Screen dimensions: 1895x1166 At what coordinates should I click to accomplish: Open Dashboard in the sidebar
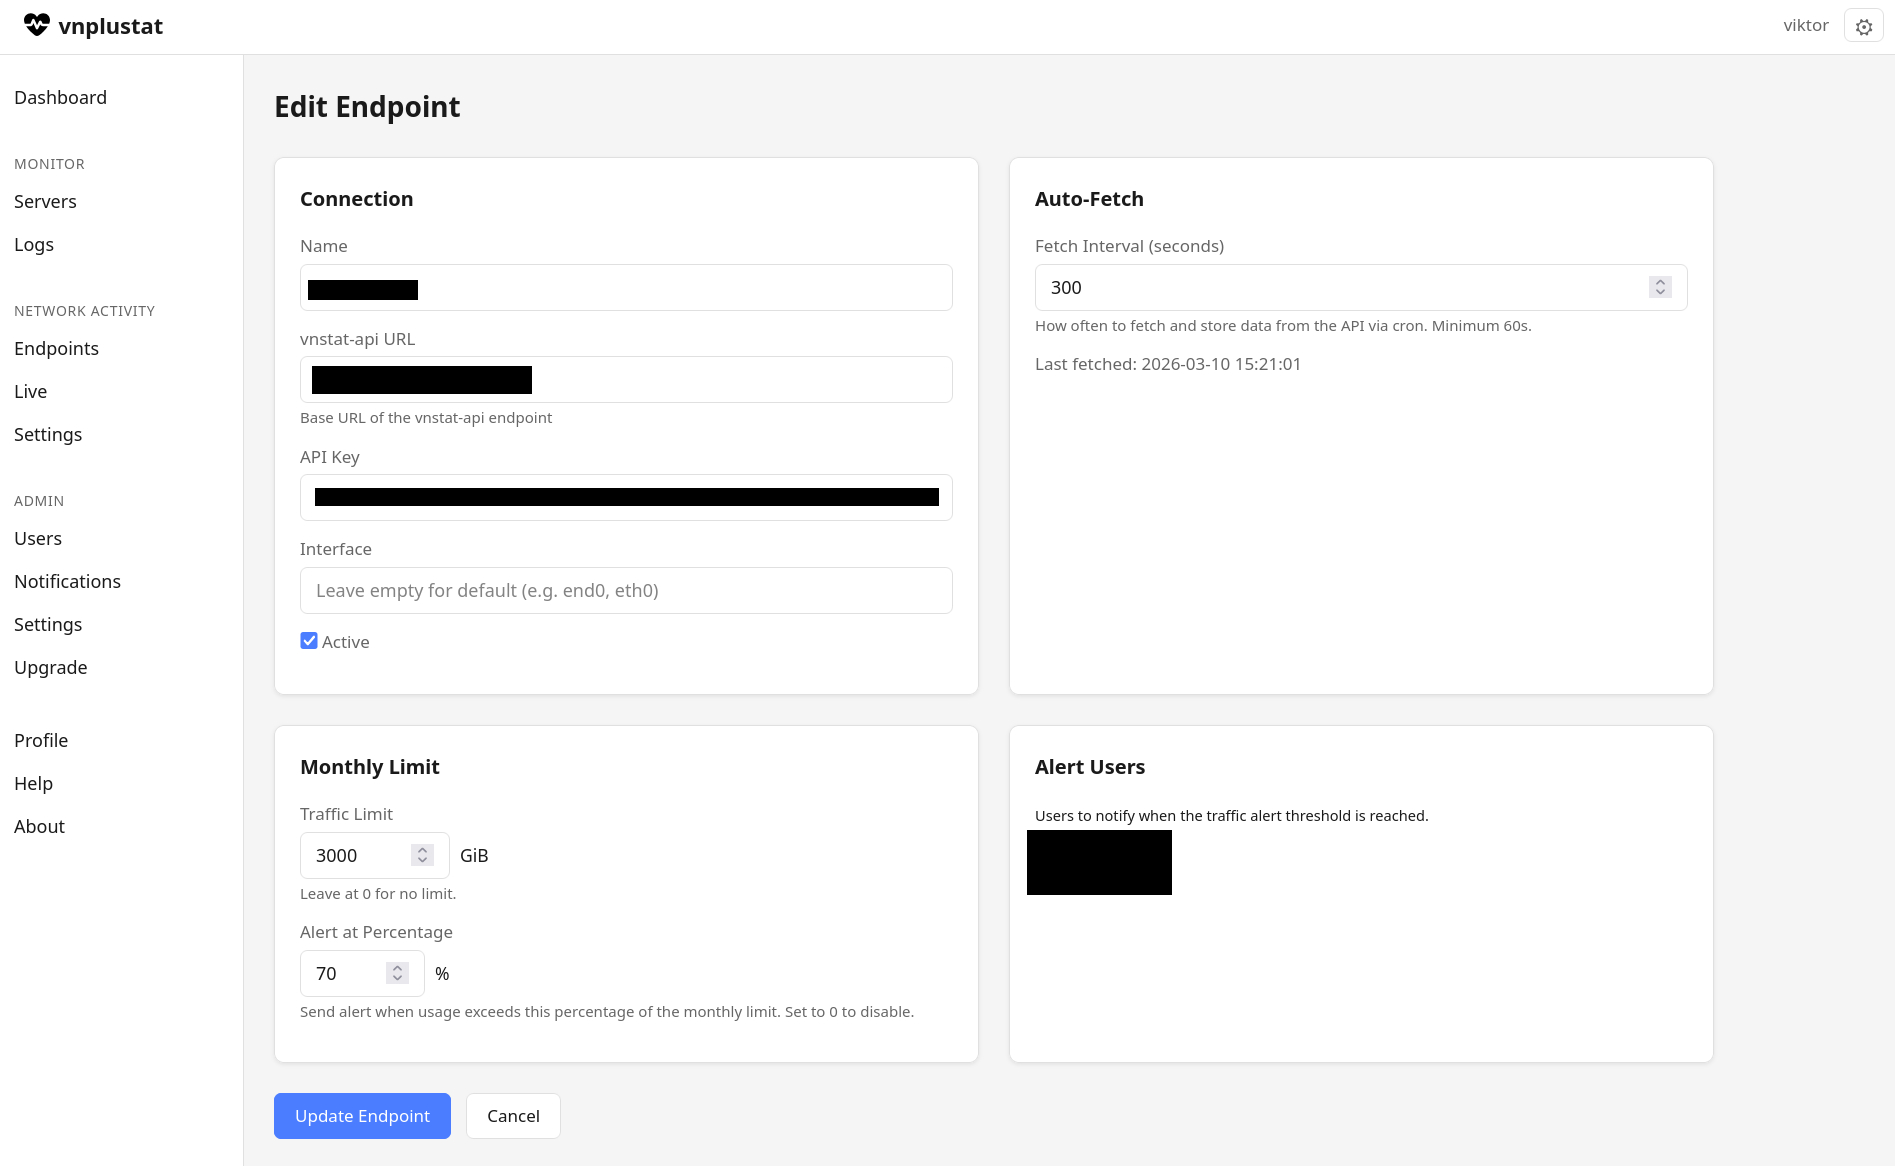tap(60, 97)
